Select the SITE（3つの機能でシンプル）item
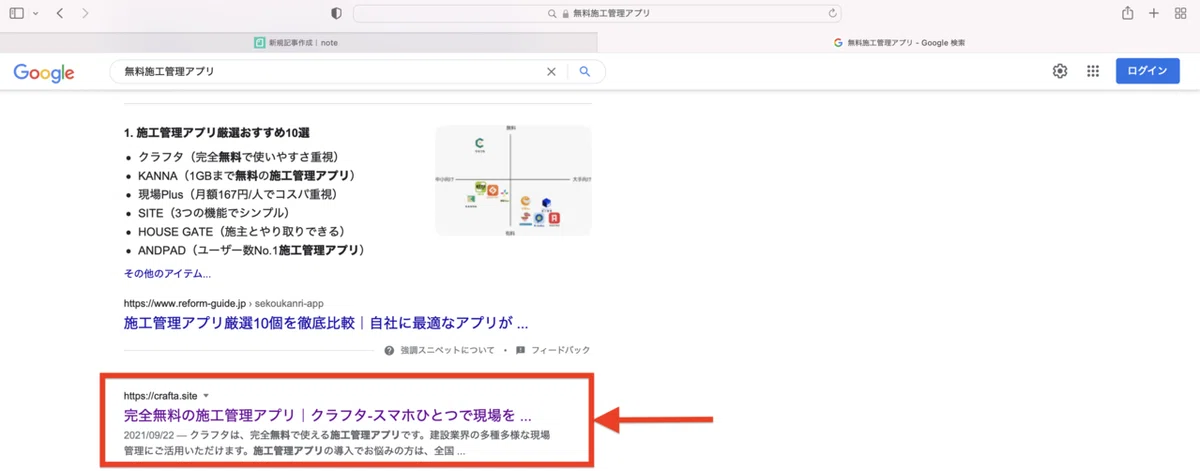The height and width of the screenshot is (471, 1200). click(x=216, y=213)
